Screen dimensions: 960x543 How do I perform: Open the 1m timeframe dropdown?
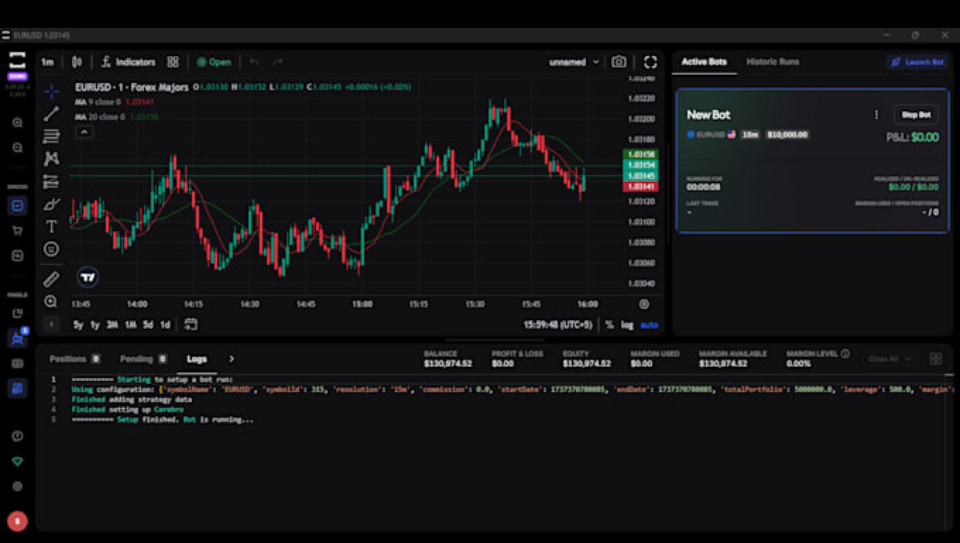47,62
